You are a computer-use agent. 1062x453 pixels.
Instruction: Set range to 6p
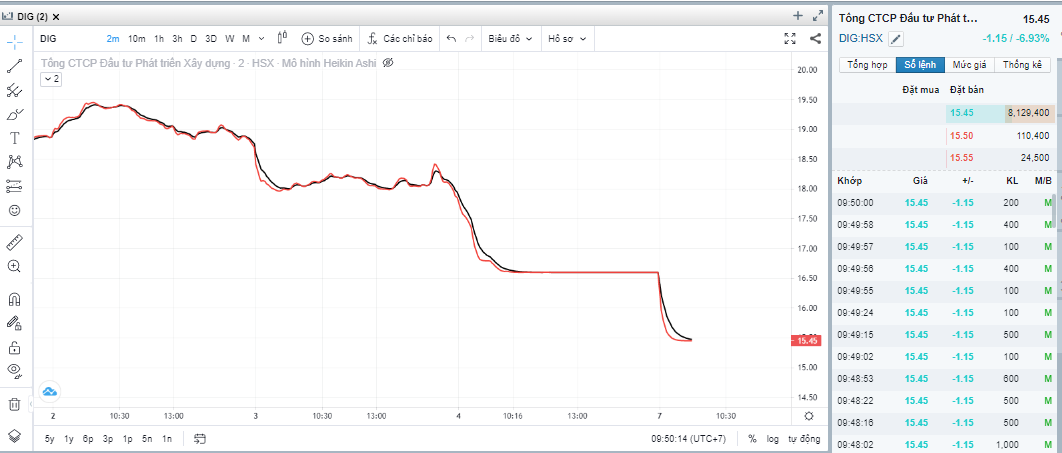(x=88, y=439)
